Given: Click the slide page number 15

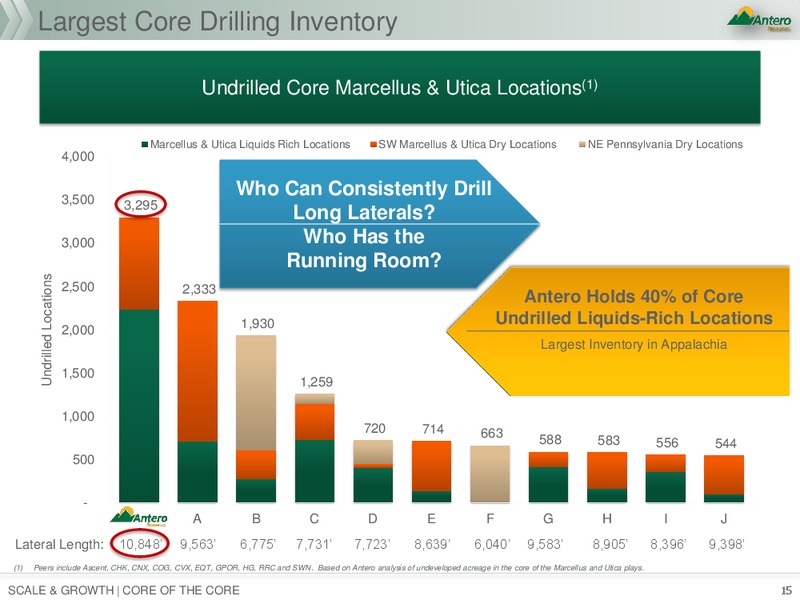Looking at the screenshot, I should point(786,590).
